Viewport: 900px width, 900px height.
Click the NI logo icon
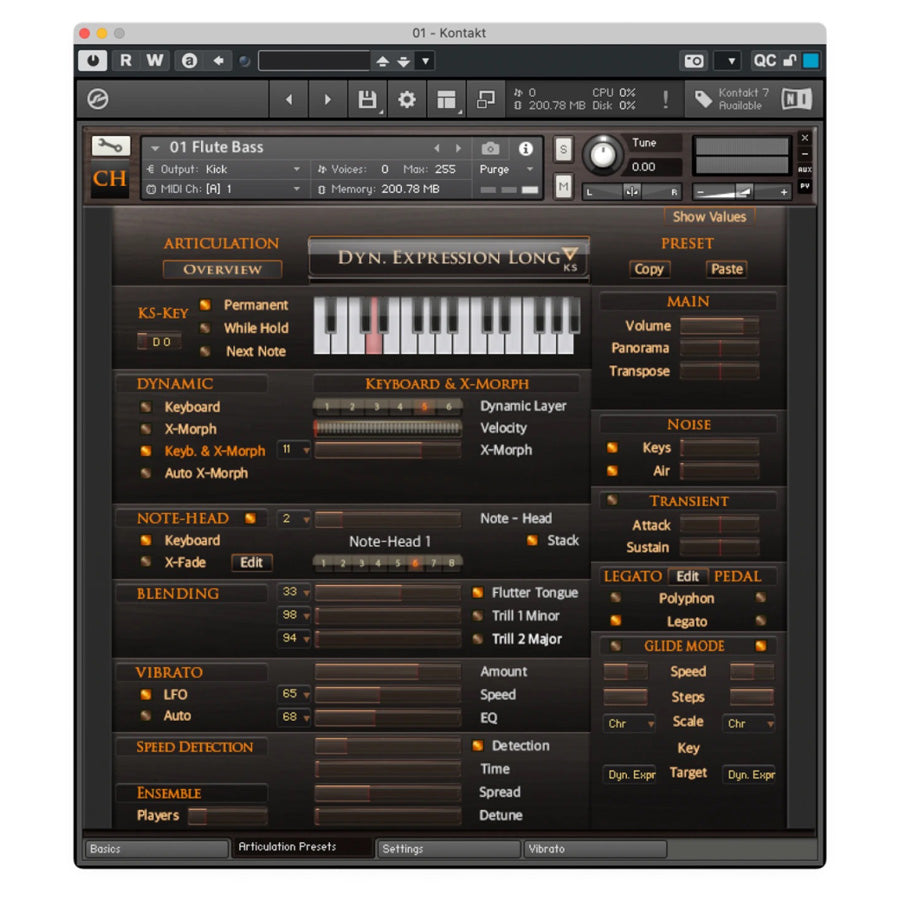click(x=797, y=99)
